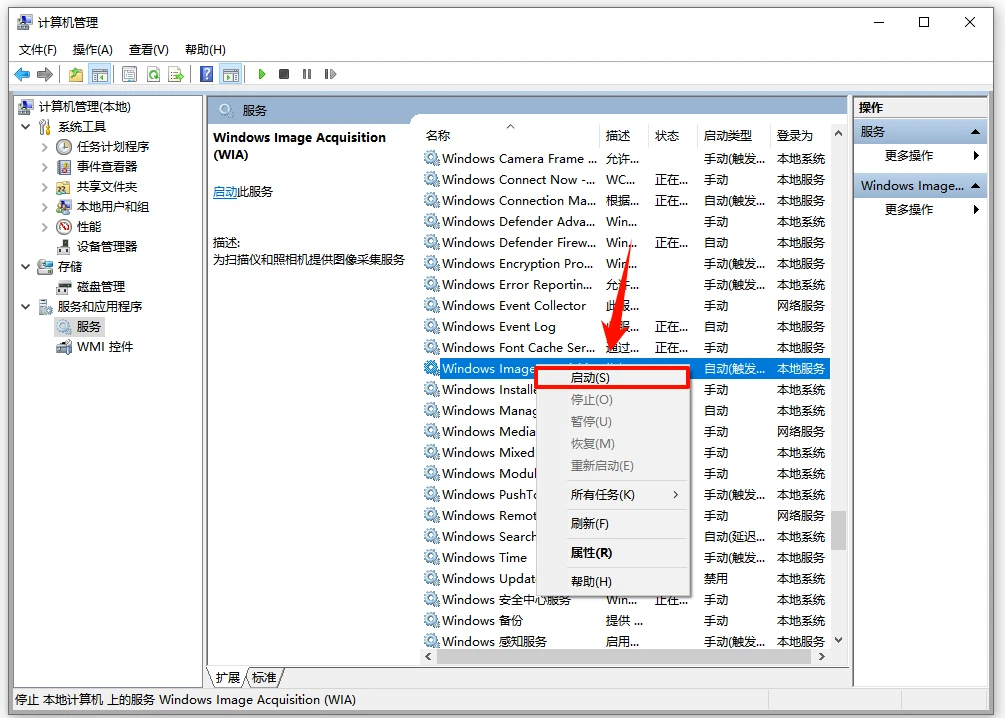Collapse the 服务 section in the actions pane
The image size is (1005, 718).
[975, 132]
